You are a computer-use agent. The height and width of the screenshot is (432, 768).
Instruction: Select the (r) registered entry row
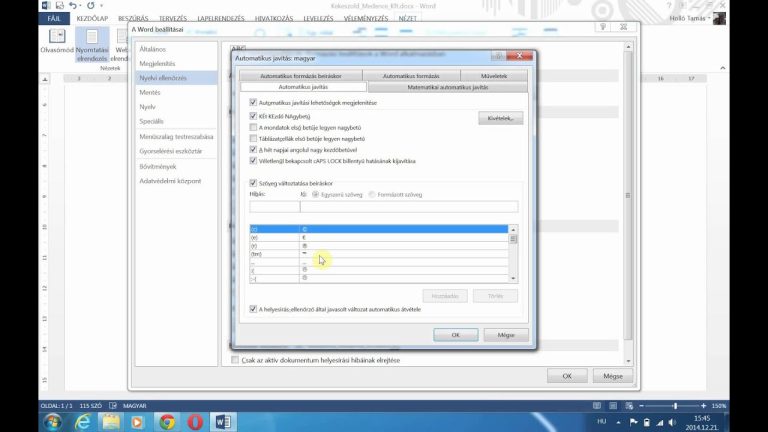[x=379, y=245]
